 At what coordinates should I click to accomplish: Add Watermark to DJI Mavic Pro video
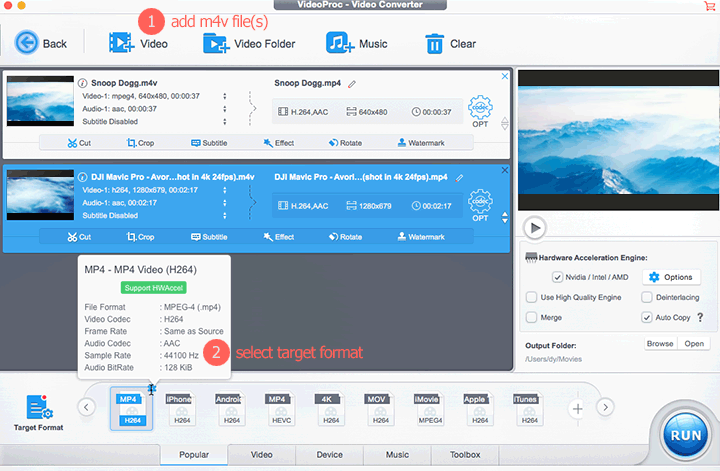pyautogui.click(x=421, y=237)
